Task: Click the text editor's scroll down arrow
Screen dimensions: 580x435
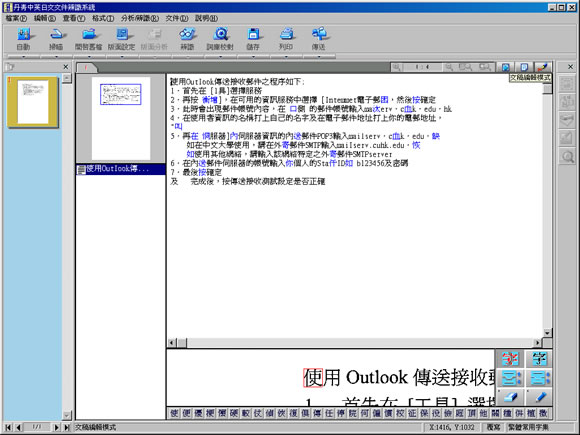Action: (x=547, y=333)
